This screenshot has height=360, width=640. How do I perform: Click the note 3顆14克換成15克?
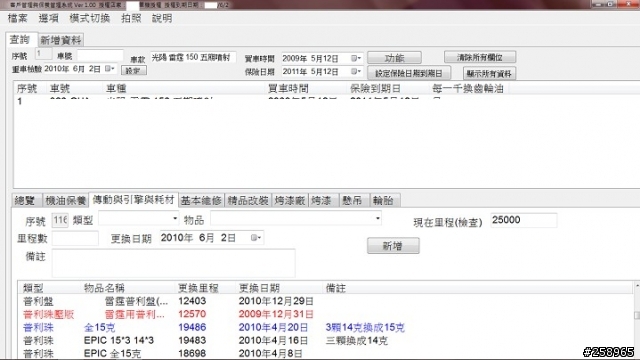pyautogui.click(x=365, y=327)
